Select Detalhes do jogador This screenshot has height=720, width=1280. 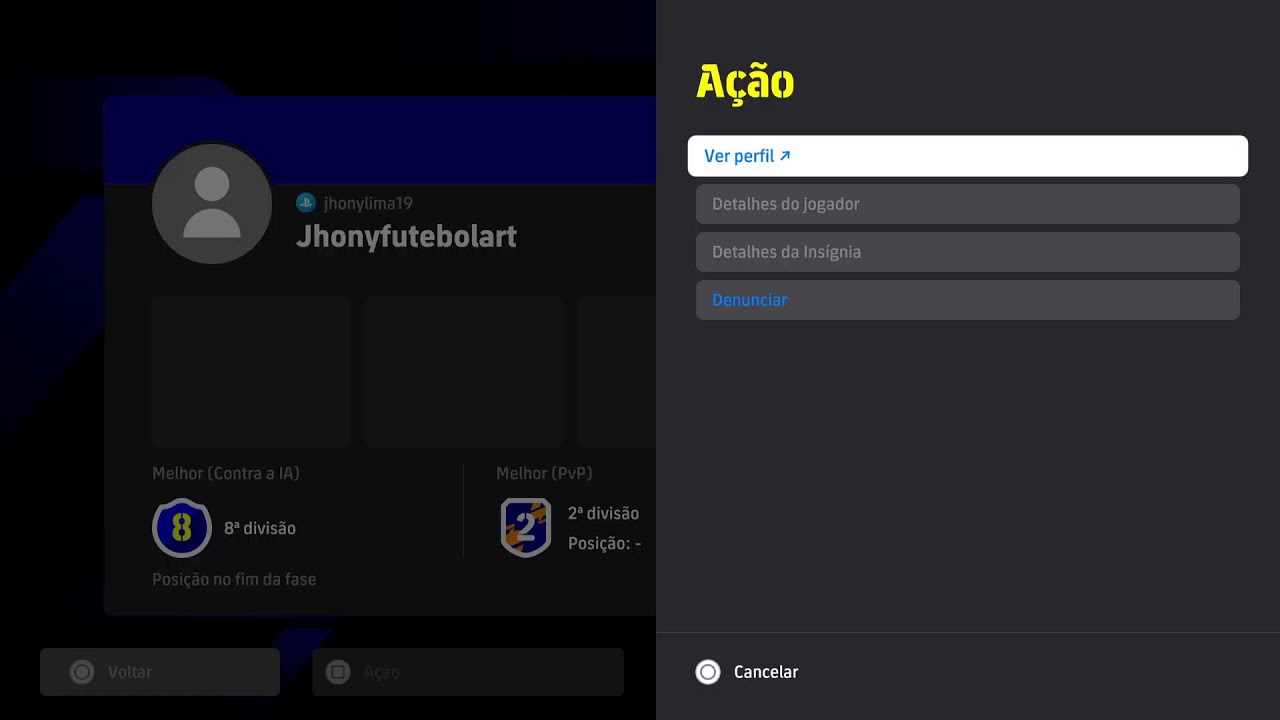point(967,204)
